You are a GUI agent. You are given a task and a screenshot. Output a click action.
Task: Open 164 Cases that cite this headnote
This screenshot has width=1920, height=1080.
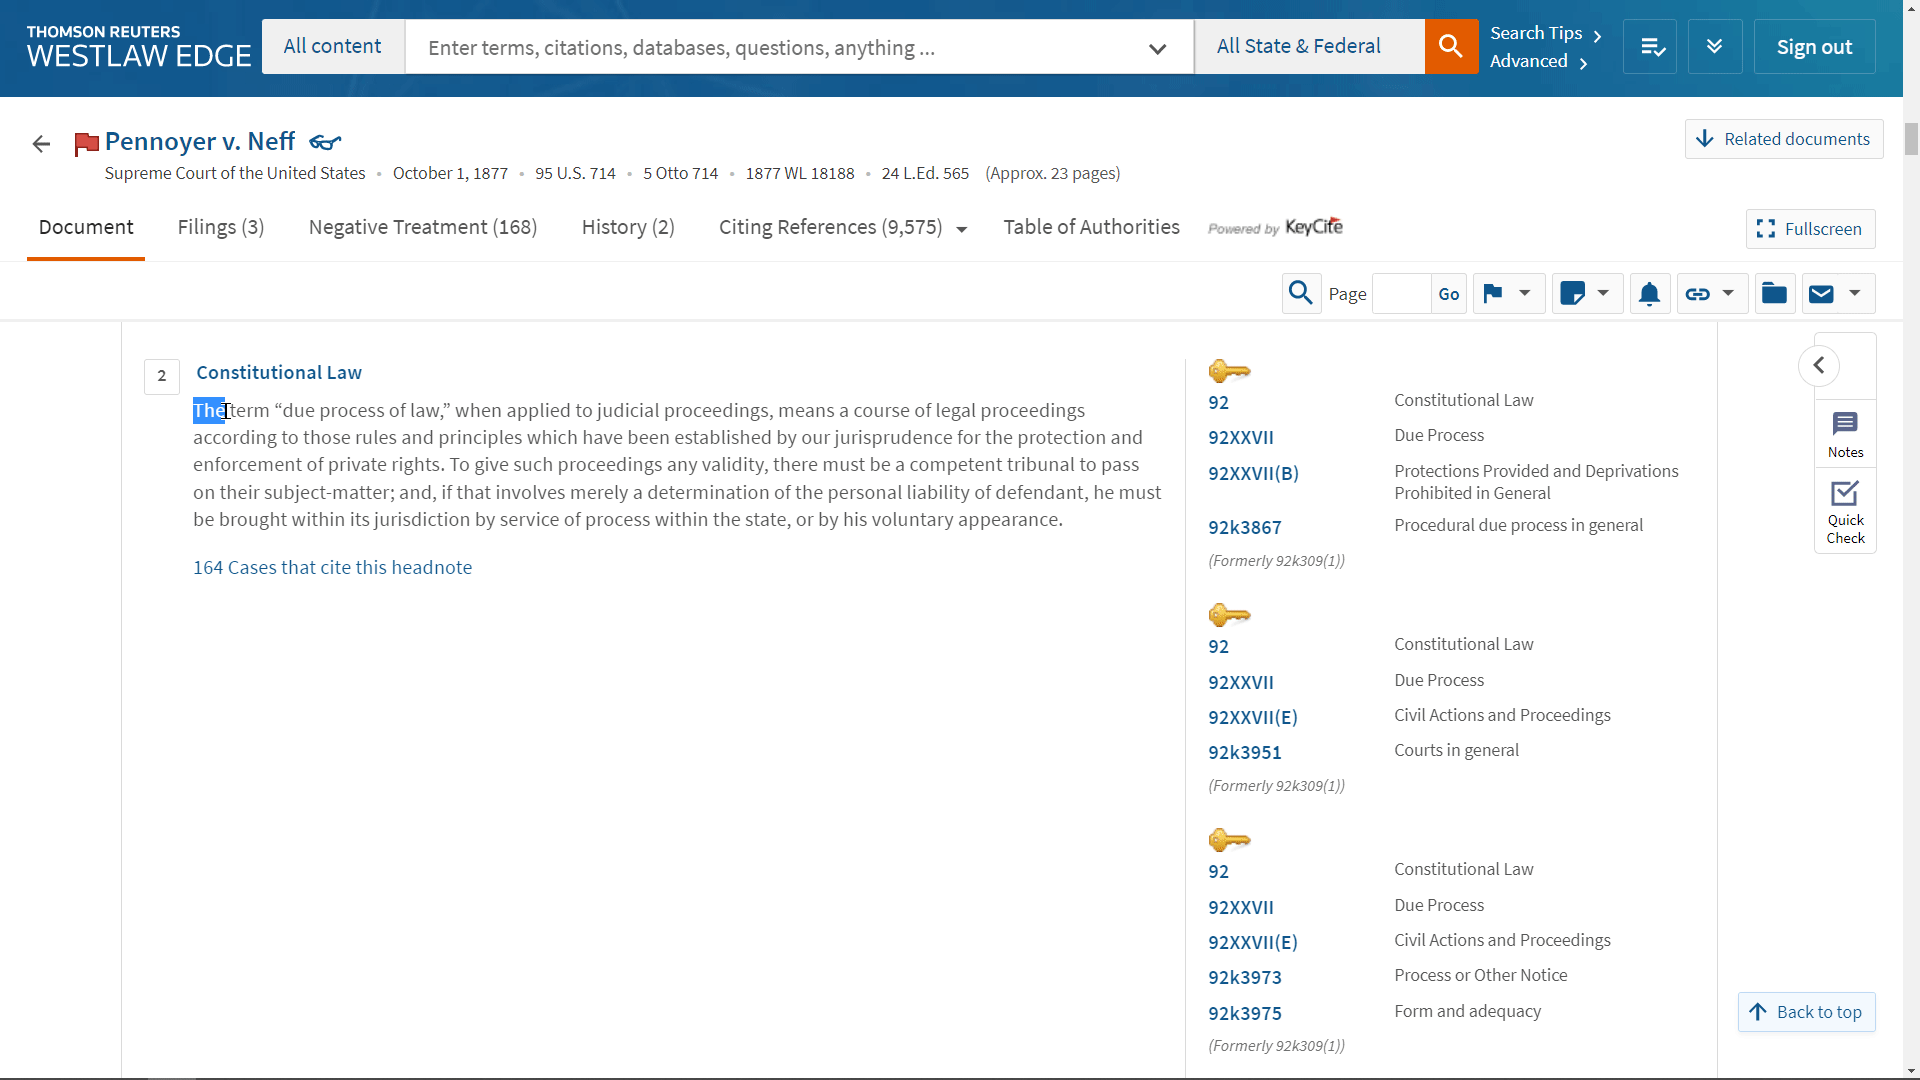[332, 567]
